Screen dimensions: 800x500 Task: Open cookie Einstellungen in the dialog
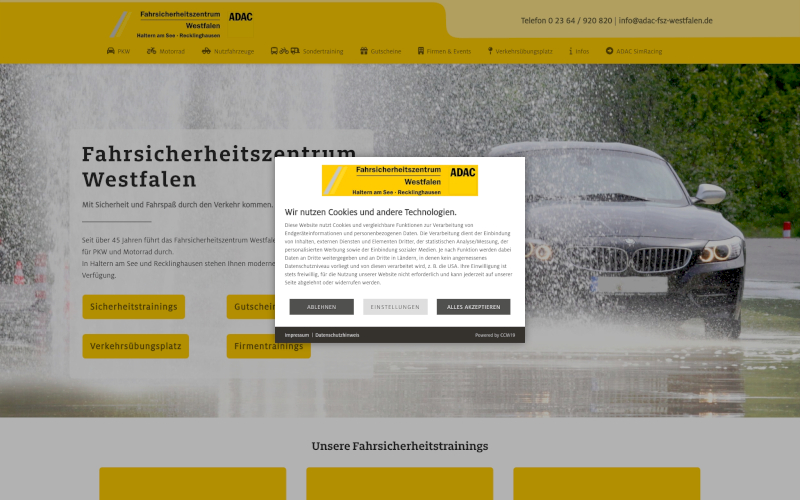(395, 307)
